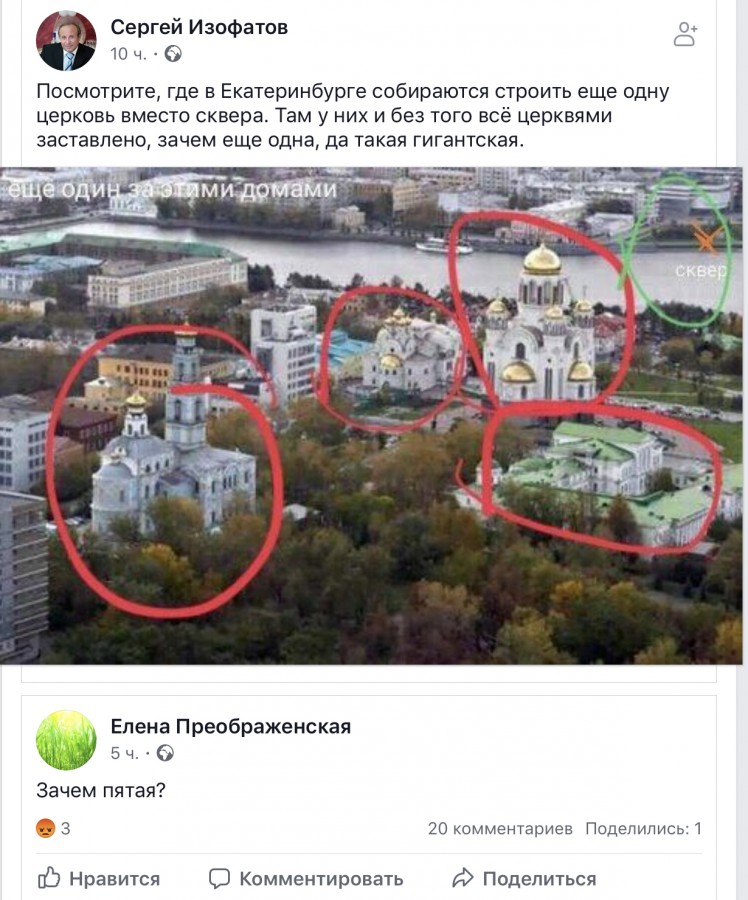Click the Нравится like button label
The height and width of the screenshot is (900, 748).
(x=114, y=879)
